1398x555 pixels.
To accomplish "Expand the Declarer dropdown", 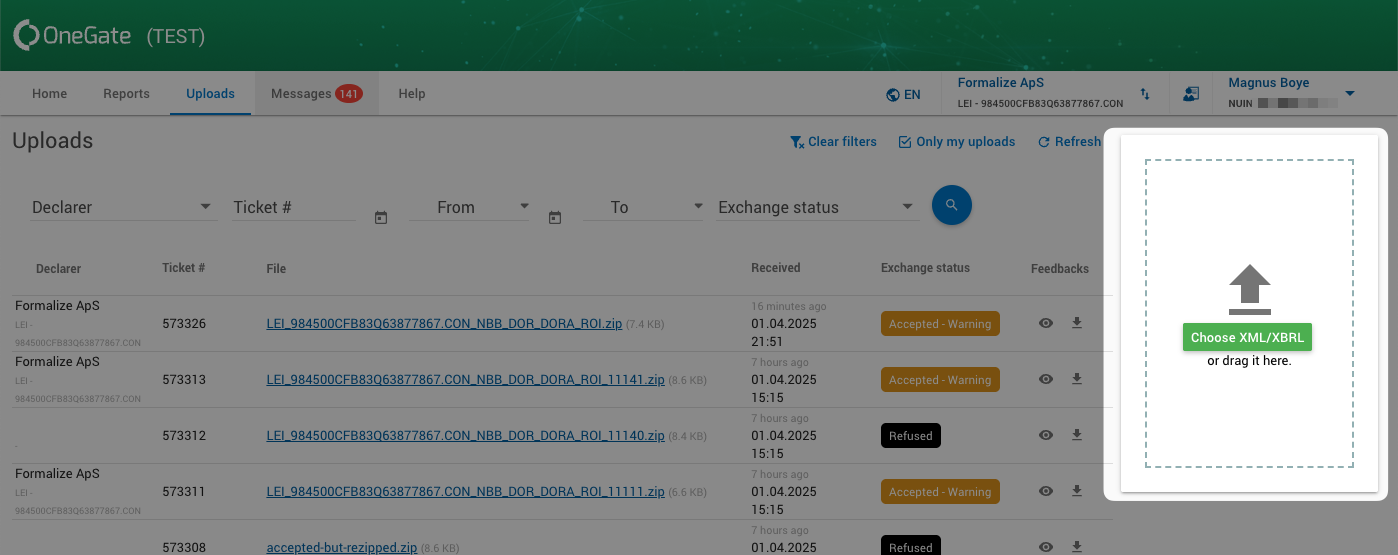I will tap(122, 207).
